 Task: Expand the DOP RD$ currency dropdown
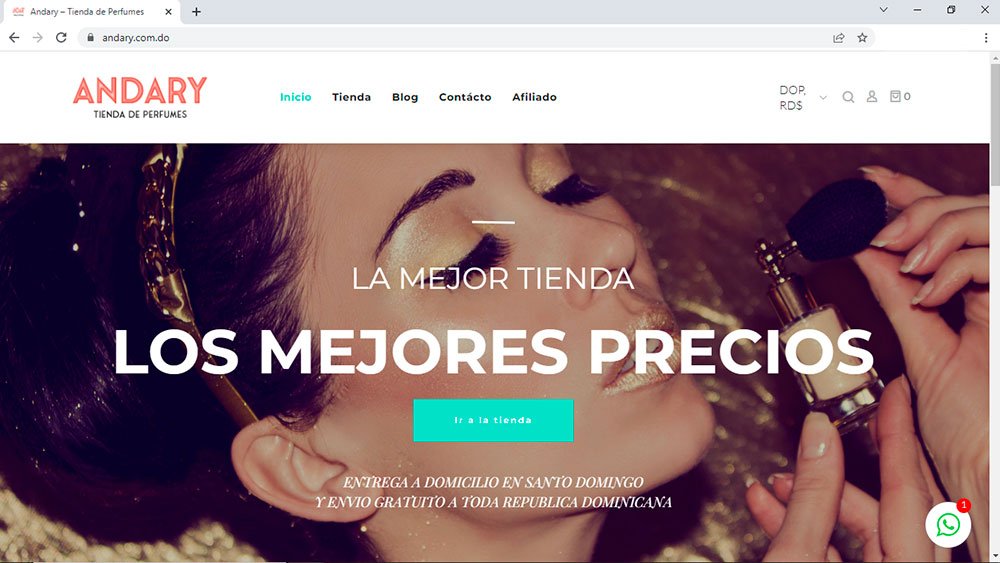(804, 98)
